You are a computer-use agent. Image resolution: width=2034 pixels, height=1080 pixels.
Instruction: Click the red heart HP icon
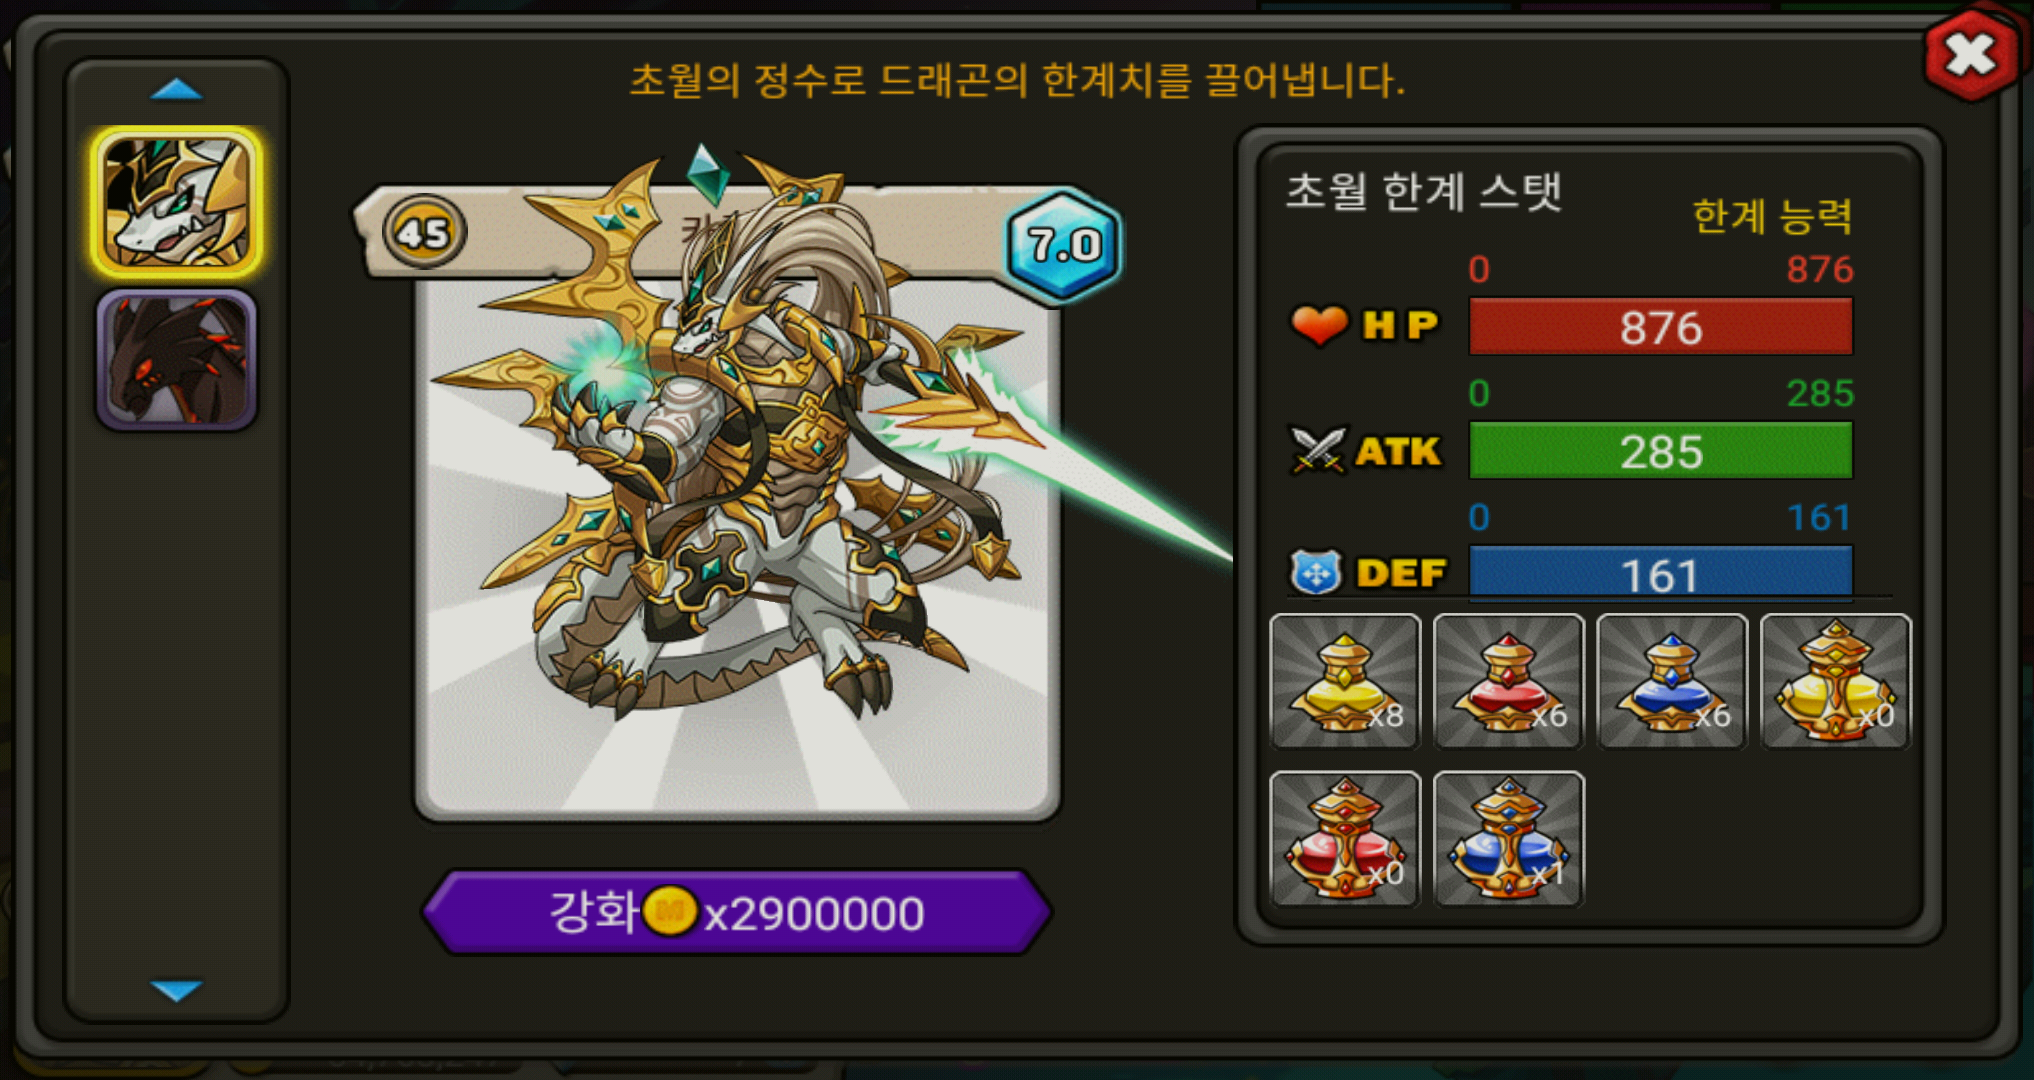coord(1319,325)
